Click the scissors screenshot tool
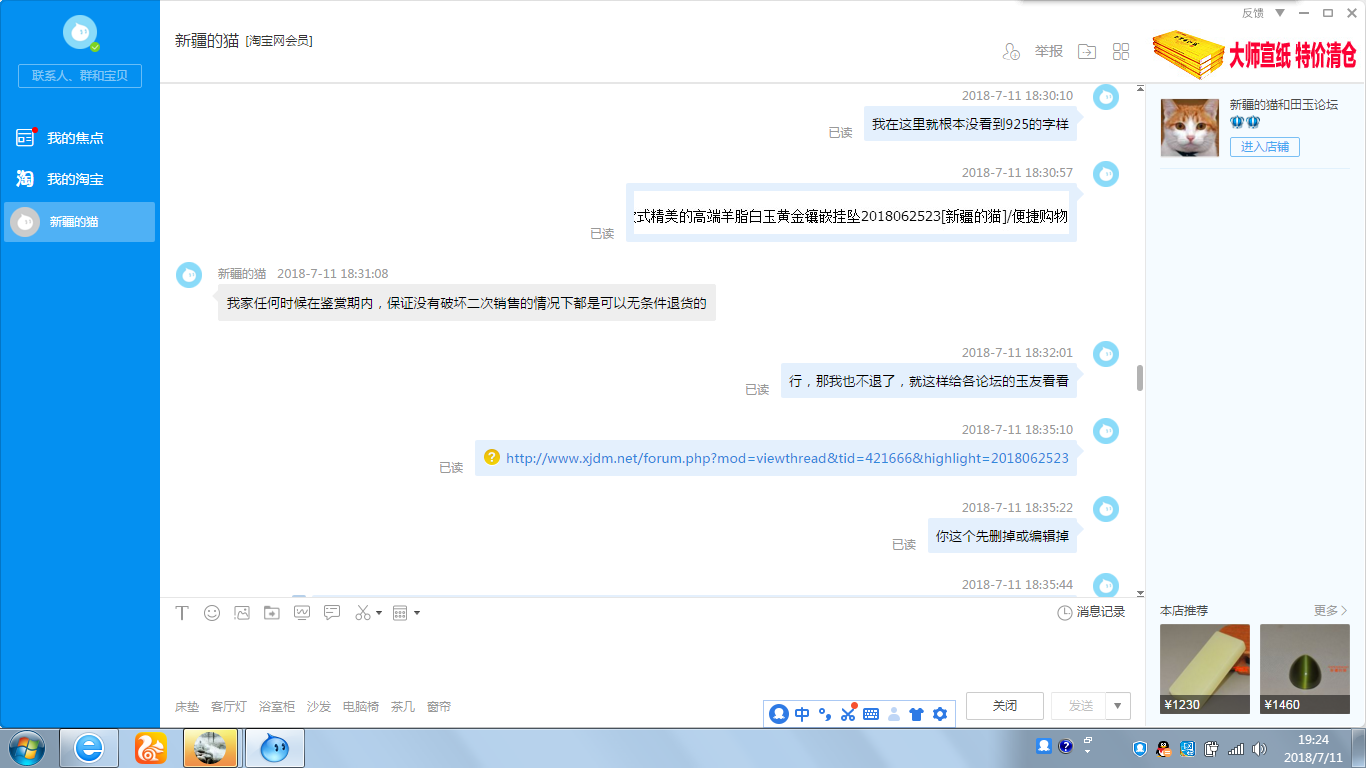The image size is (1366, 768). pos(362,613)
